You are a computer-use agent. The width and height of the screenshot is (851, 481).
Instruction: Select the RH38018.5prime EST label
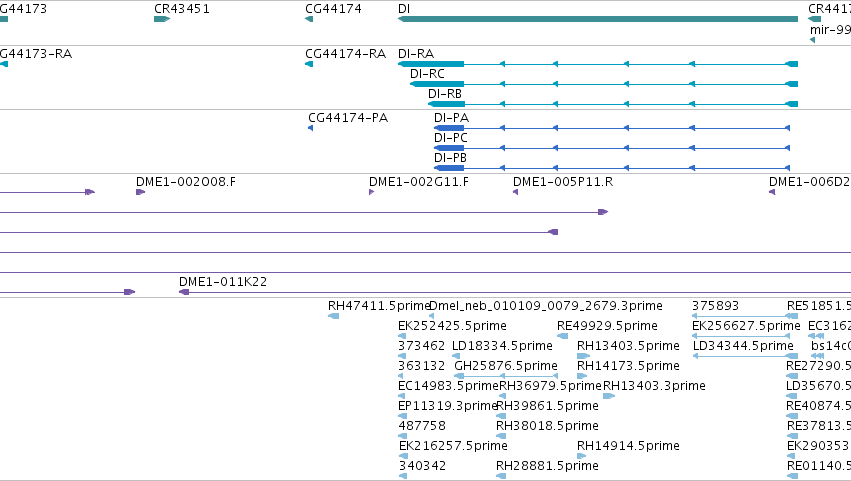[547, 426]
